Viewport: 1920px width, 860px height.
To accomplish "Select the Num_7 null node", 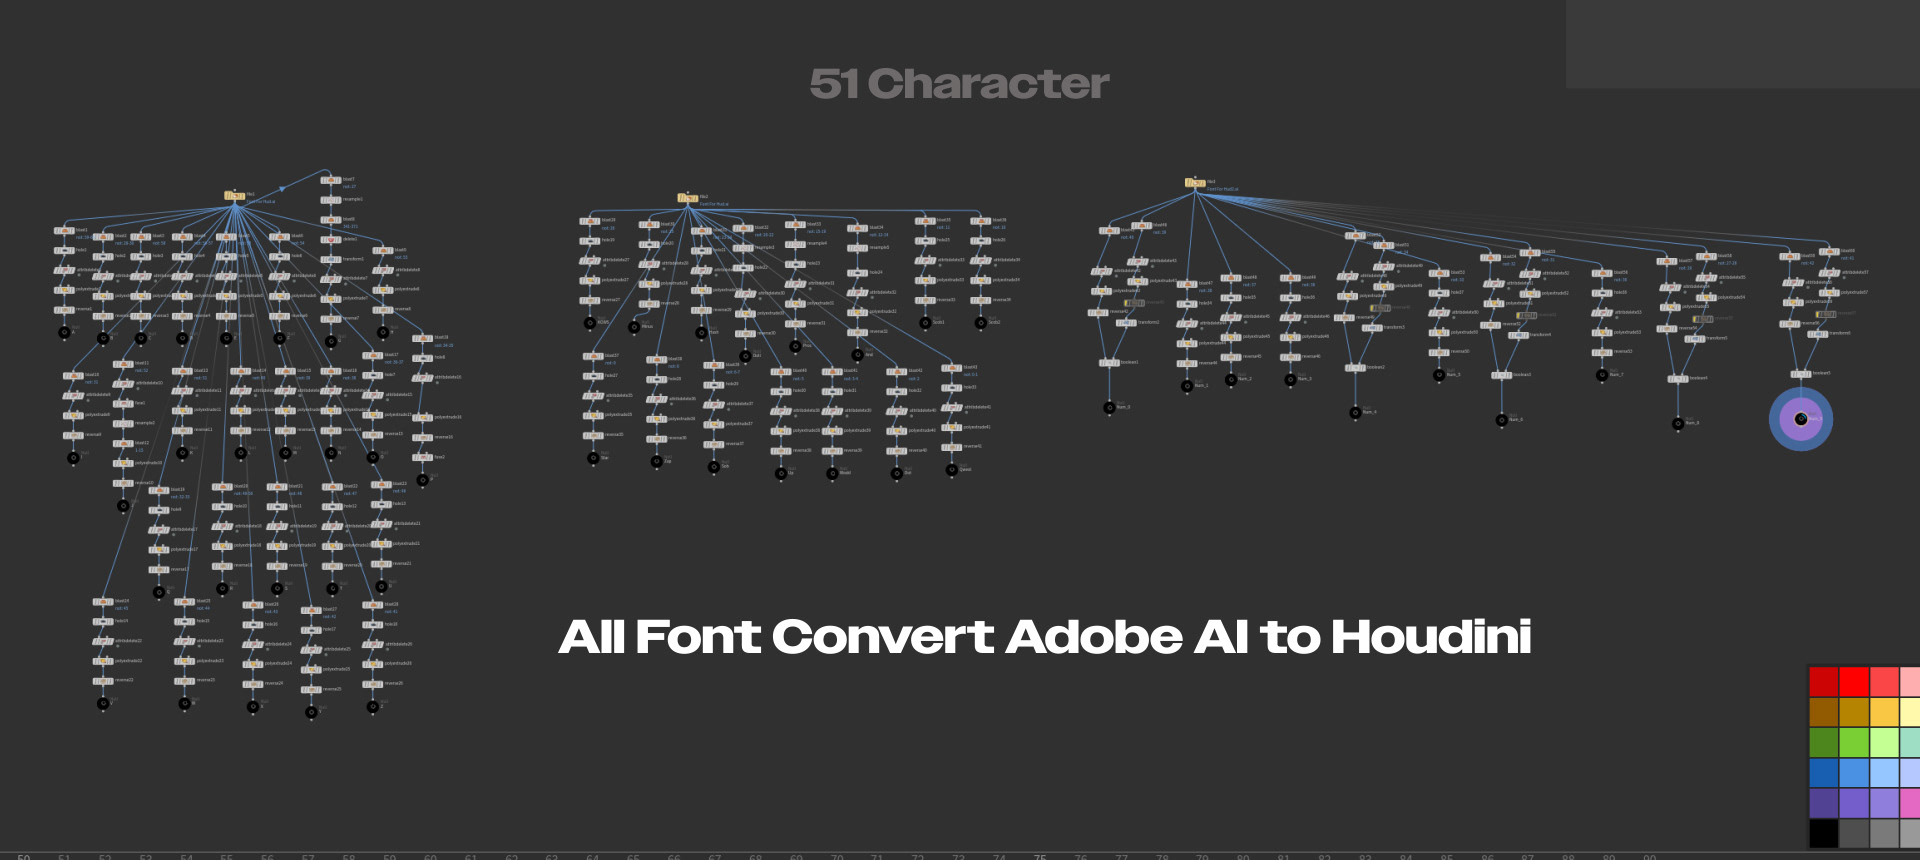I will [1601, 375].
